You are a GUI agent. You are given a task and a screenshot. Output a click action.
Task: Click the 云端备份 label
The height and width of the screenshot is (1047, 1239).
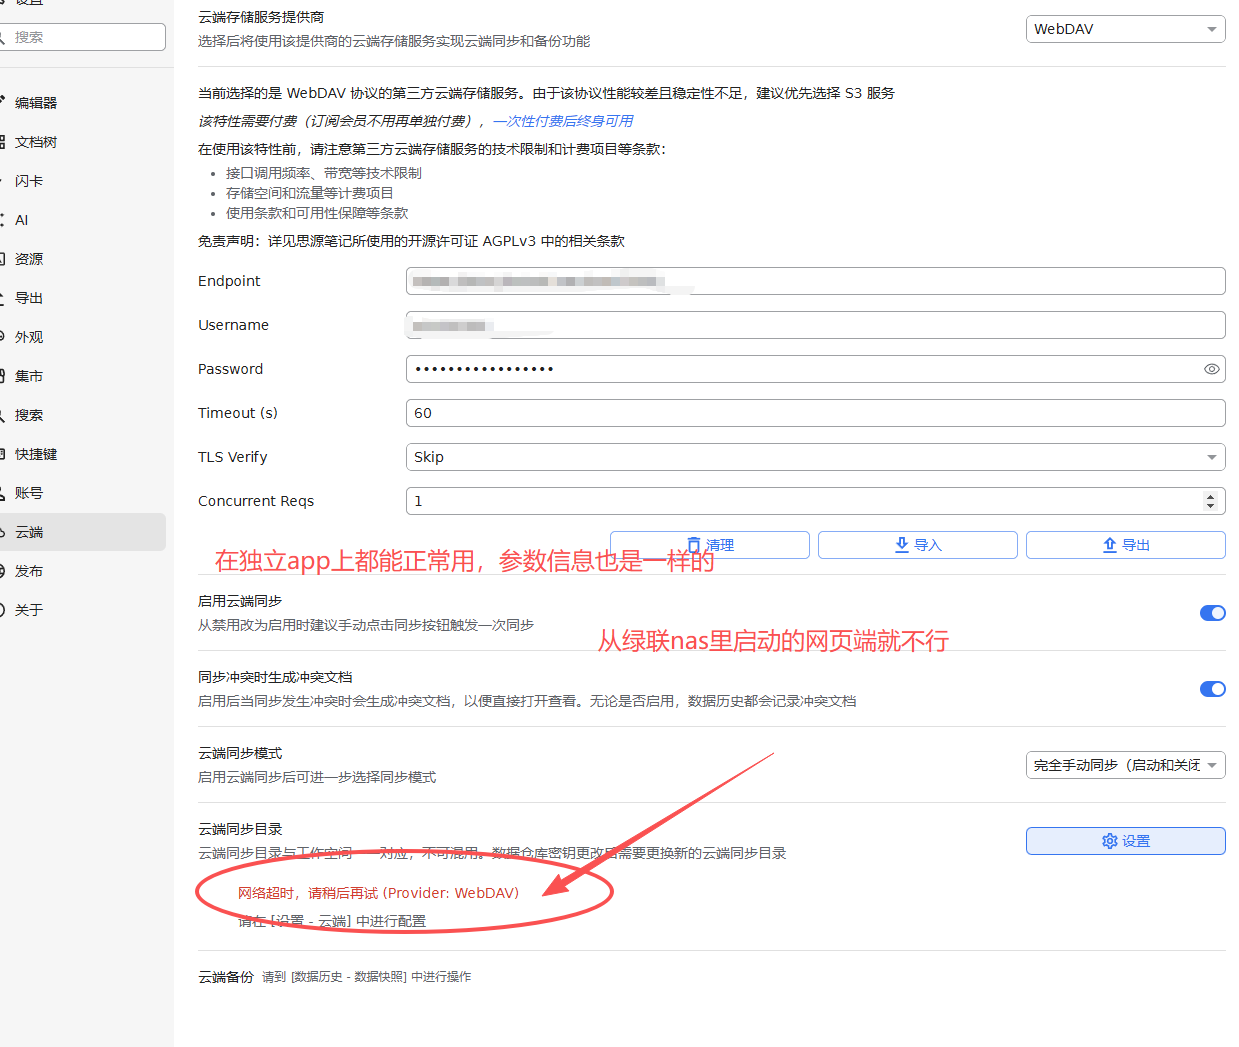coord(226,977)
